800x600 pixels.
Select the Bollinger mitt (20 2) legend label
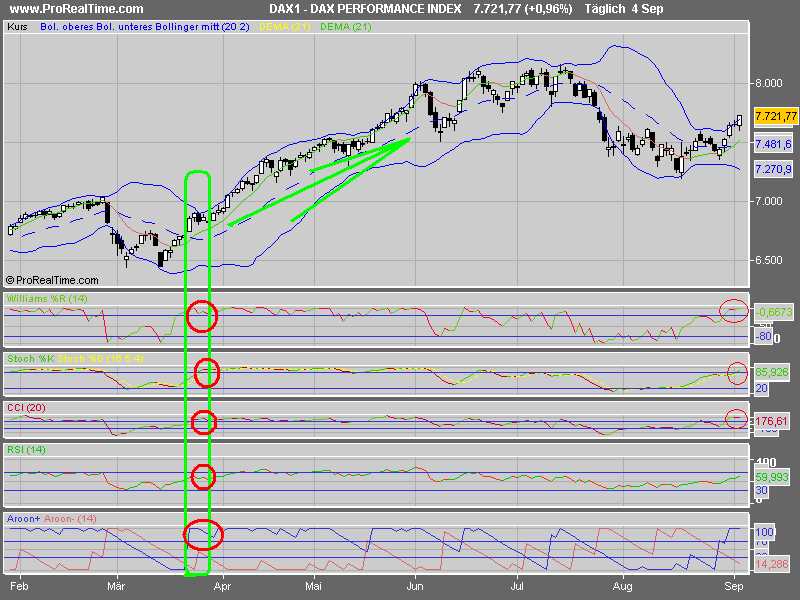tap(201, 27)
